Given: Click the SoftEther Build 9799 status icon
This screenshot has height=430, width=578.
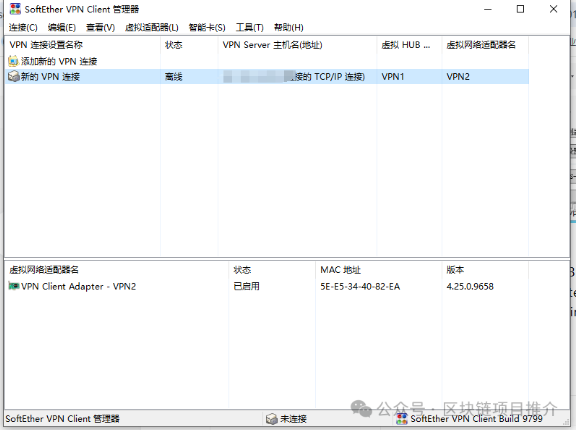Looking at the screenshot, I should [402, 419].
